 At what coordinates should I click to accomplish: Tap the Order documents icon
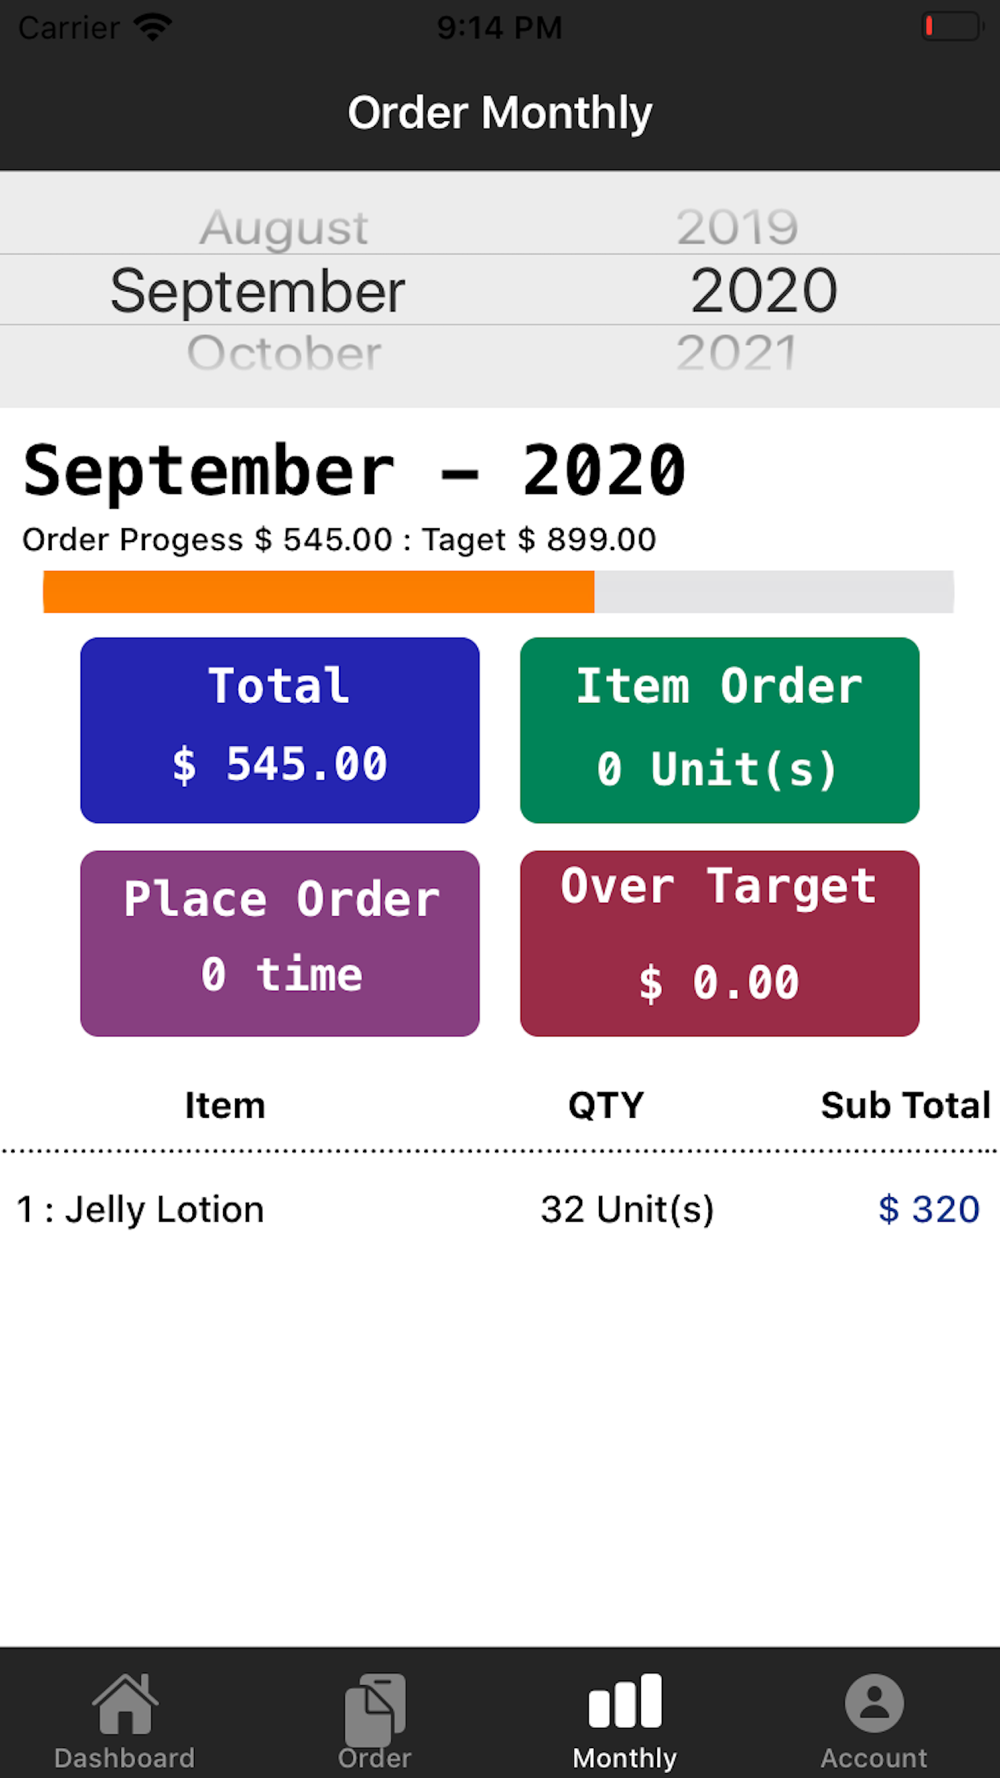[375, 1708]
